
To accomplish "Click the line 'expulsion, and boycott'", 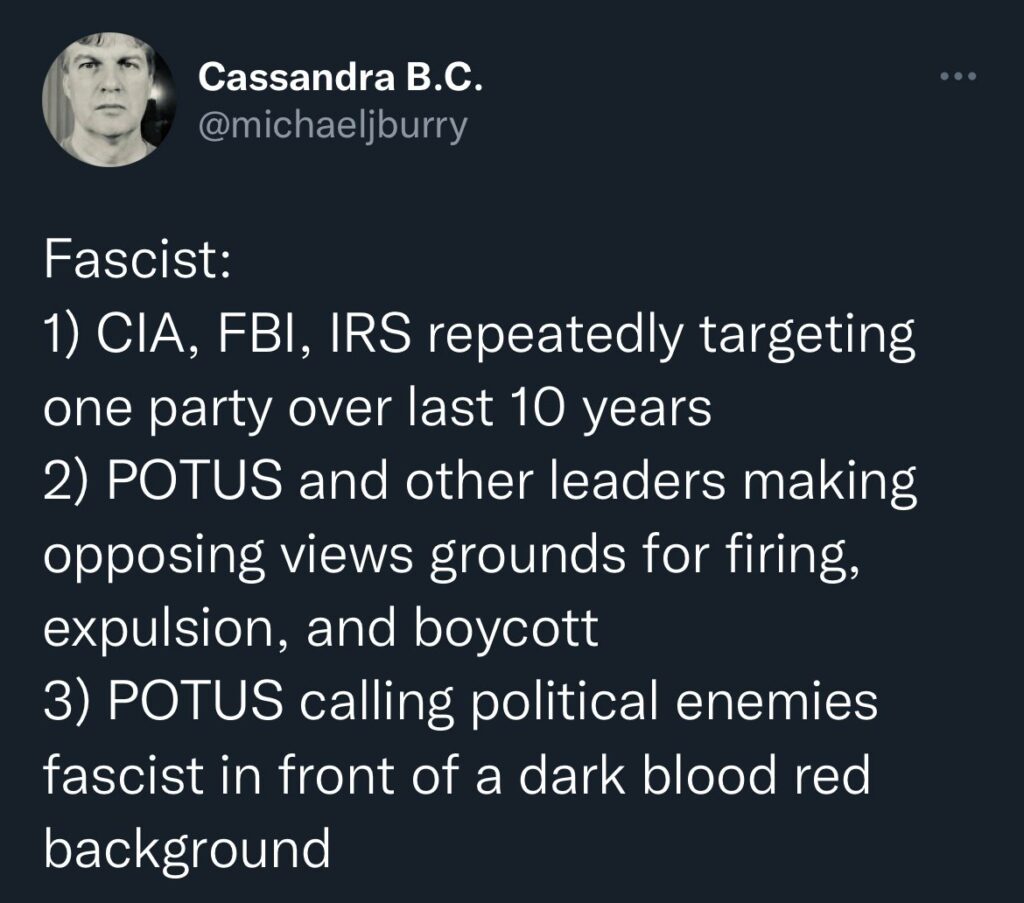I will pyautogui.click(x=320, y=628).
